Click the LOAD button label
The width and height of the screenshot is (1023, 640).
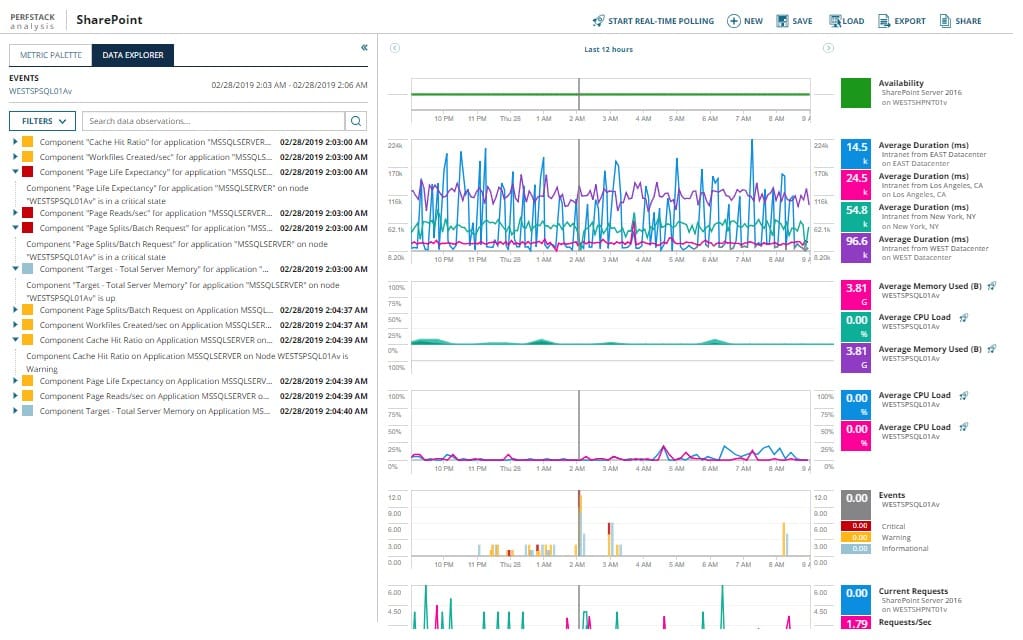(853, 21)
